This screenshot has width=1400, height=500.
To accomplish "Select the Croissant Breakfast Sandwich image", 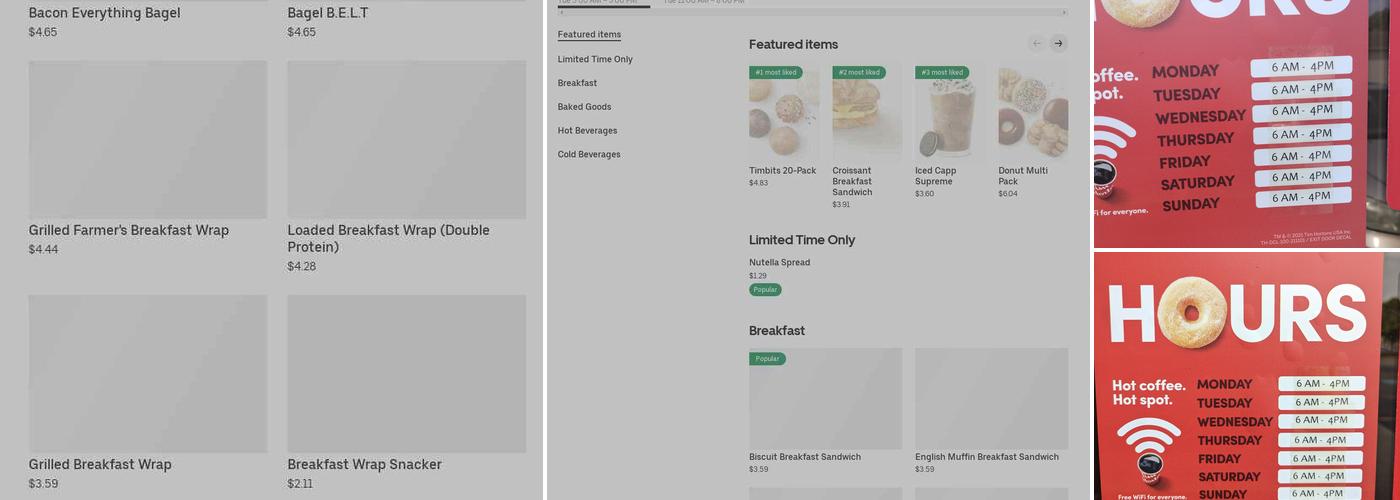I will click(867, 113).
